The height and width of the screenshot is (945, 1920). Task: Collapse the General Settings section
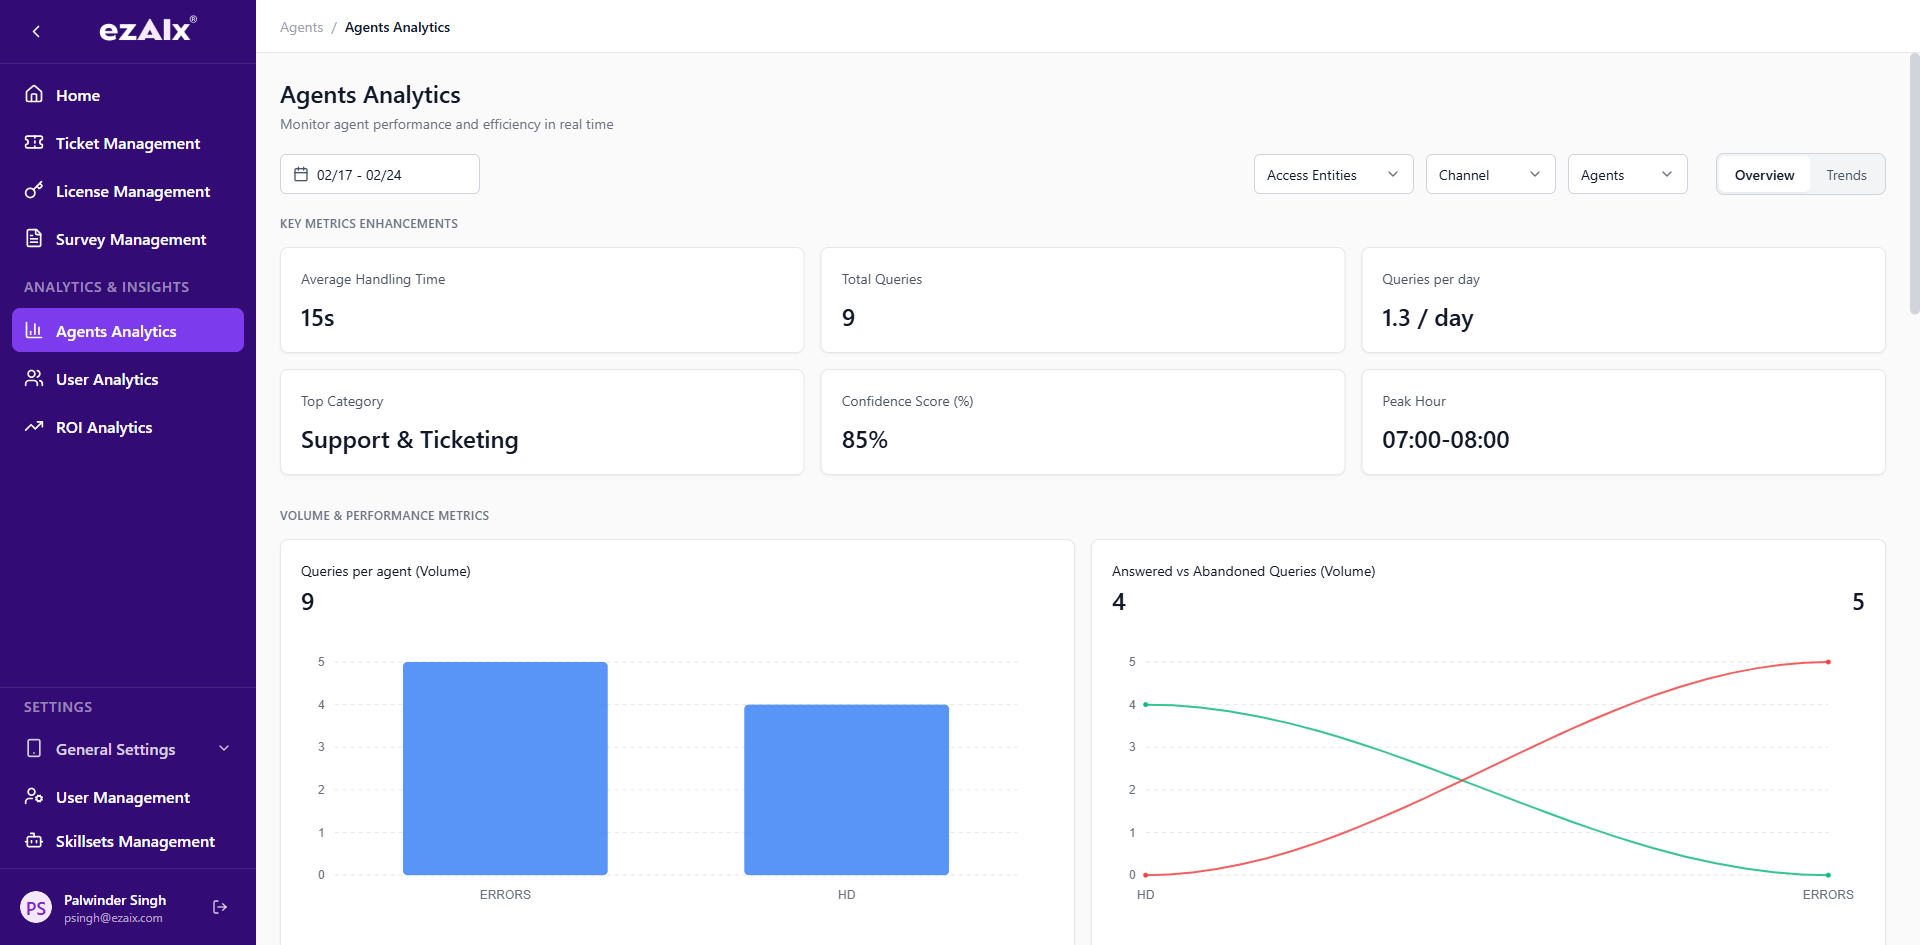223,748
